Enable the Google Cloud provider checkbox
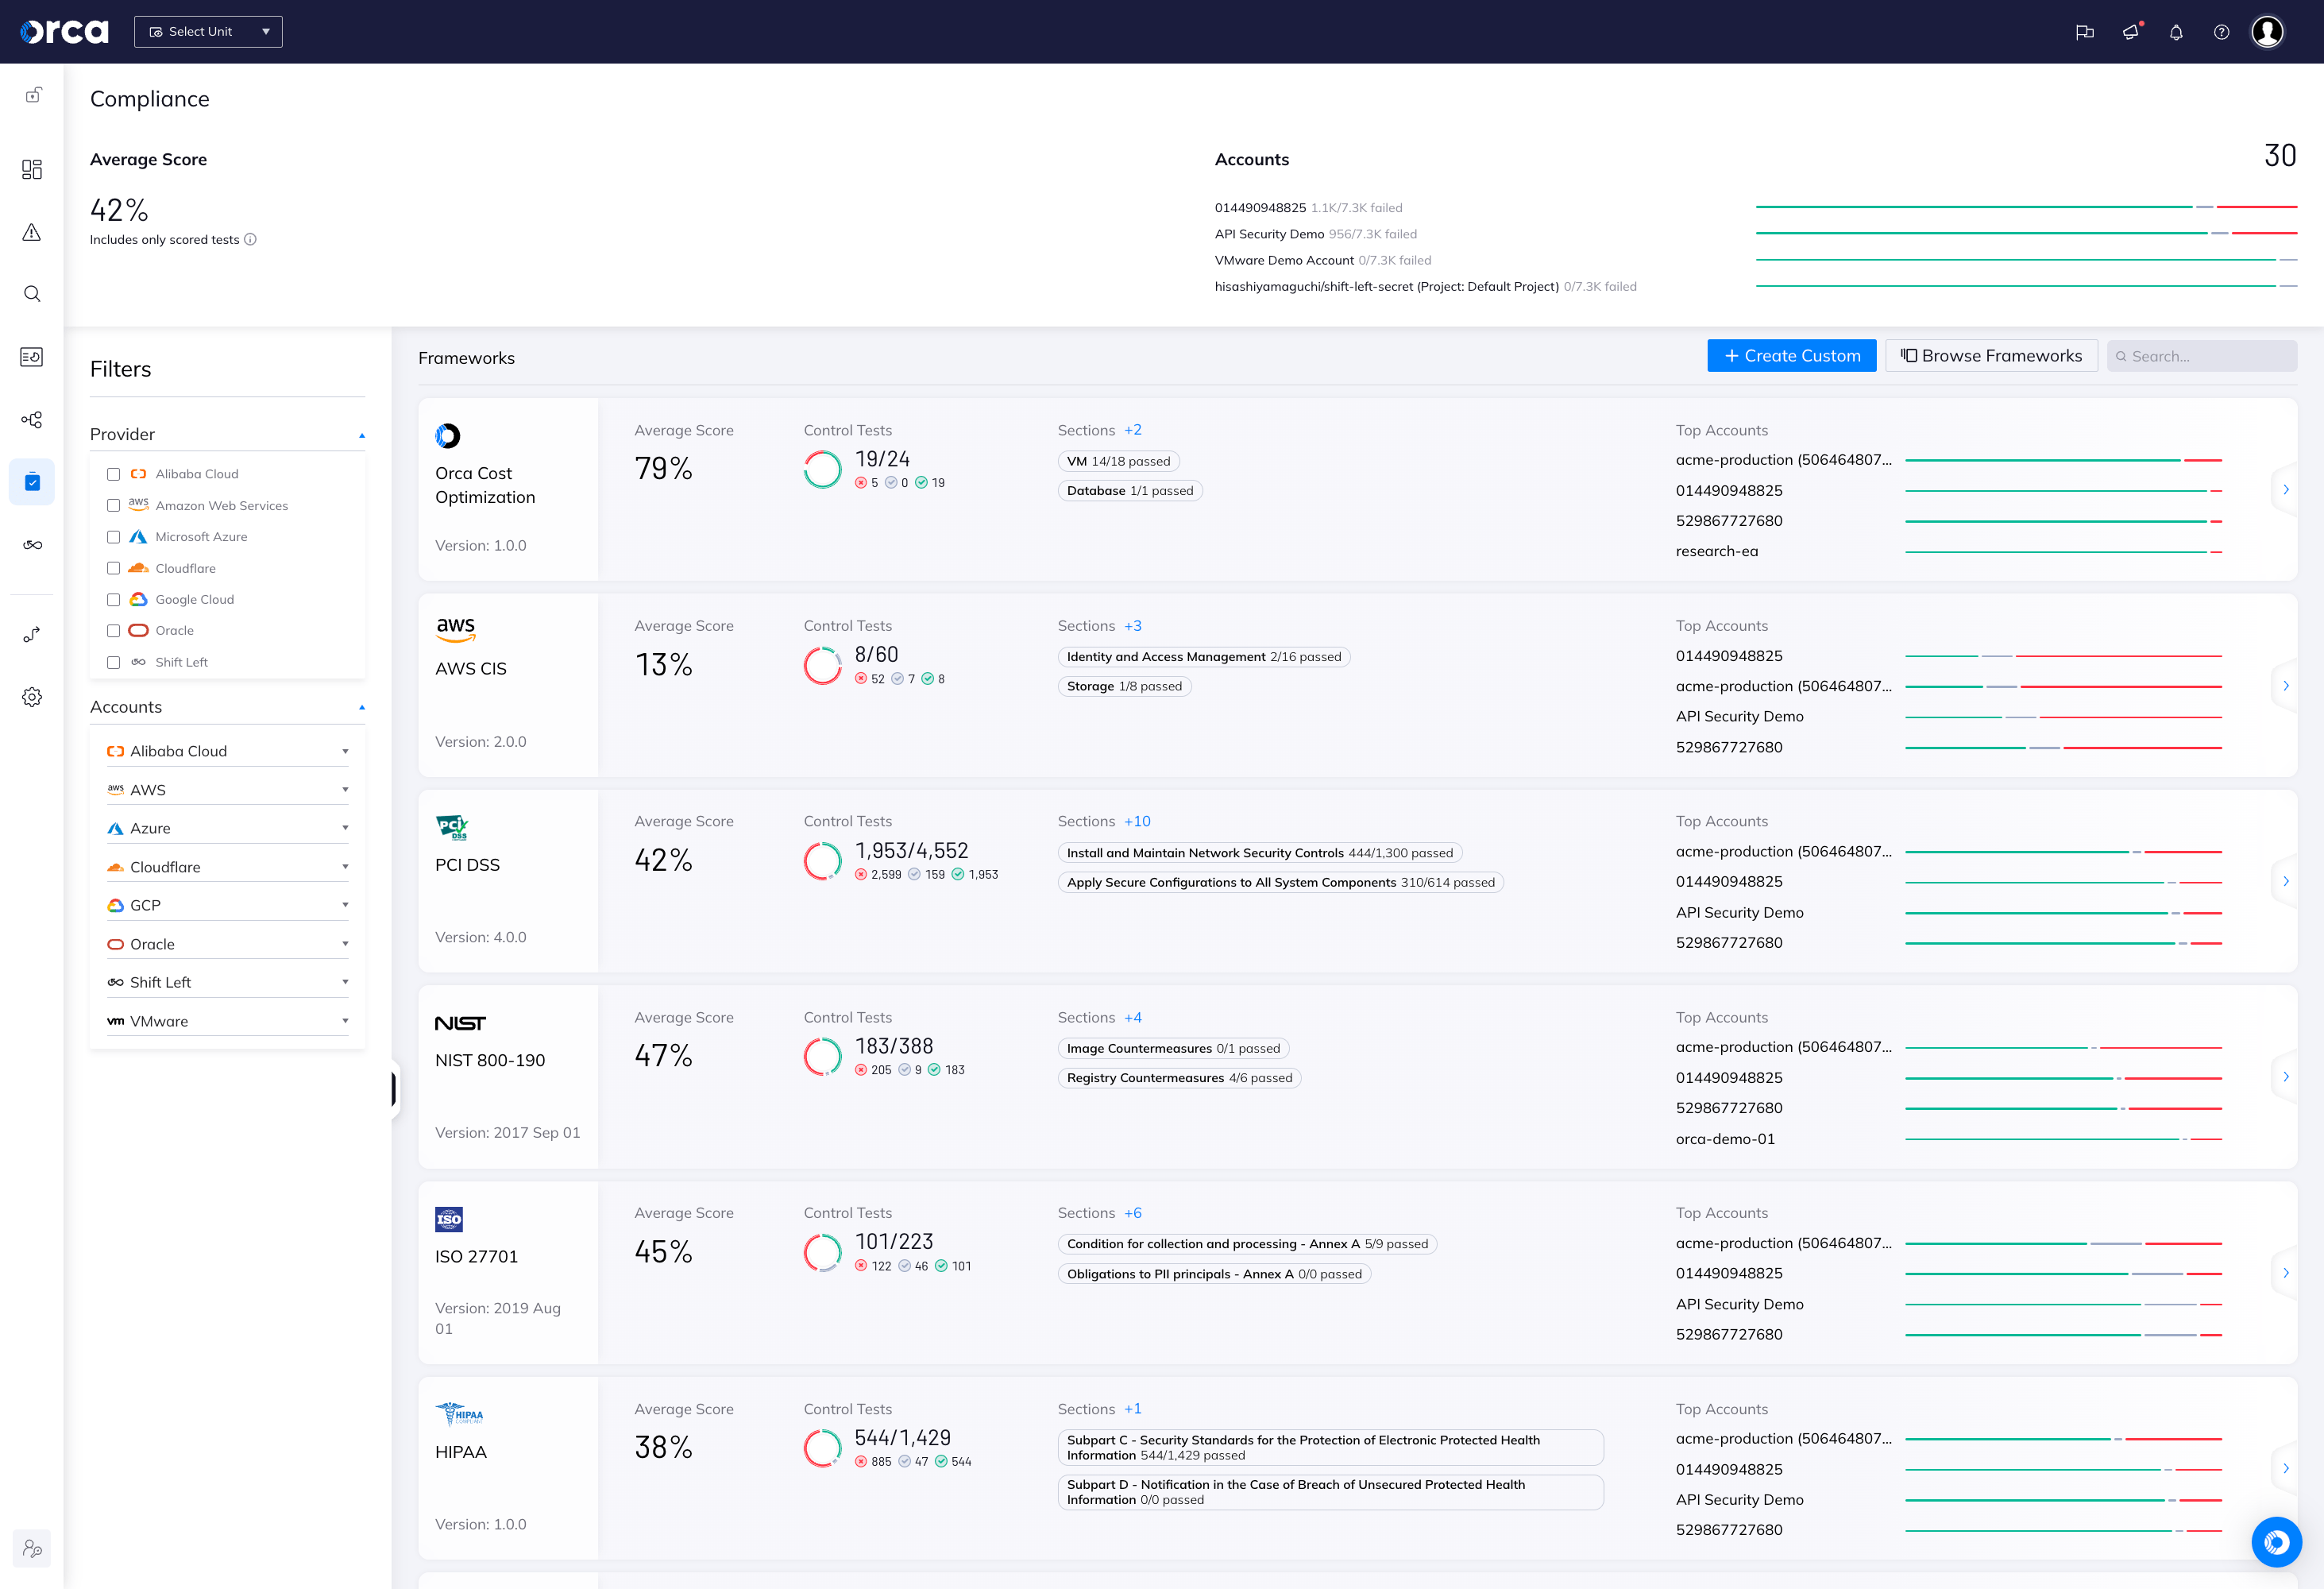The image size is (2324, 1589). [x=113, y=599]
